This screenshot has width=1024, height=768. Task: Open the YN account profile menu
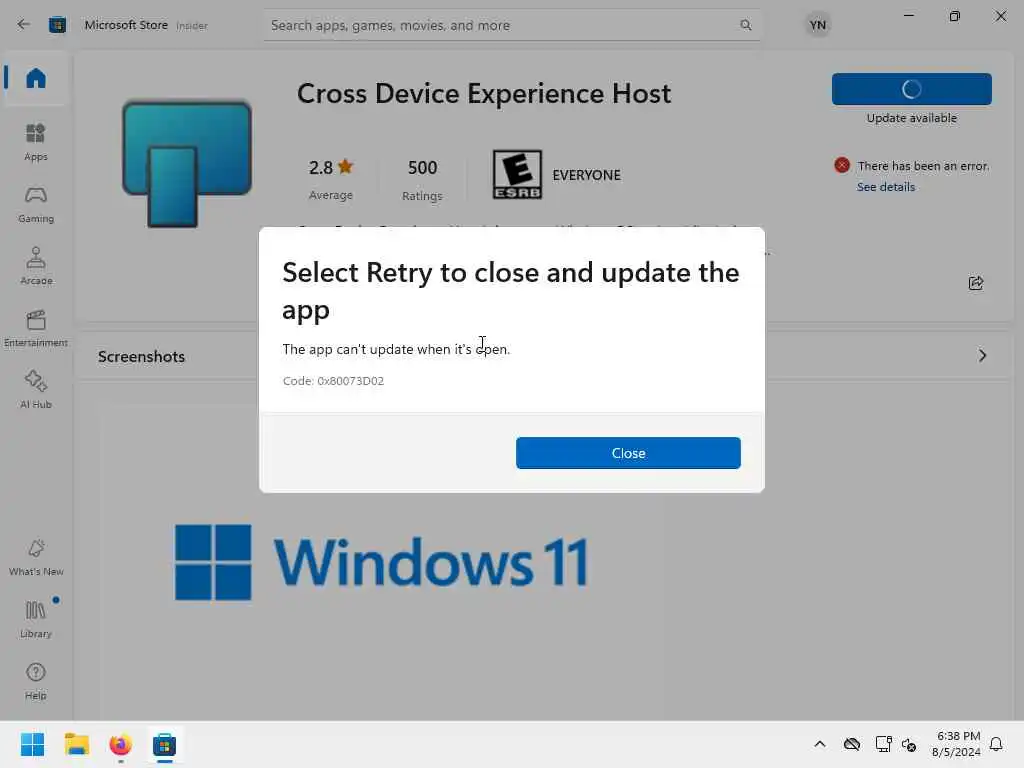818,25
